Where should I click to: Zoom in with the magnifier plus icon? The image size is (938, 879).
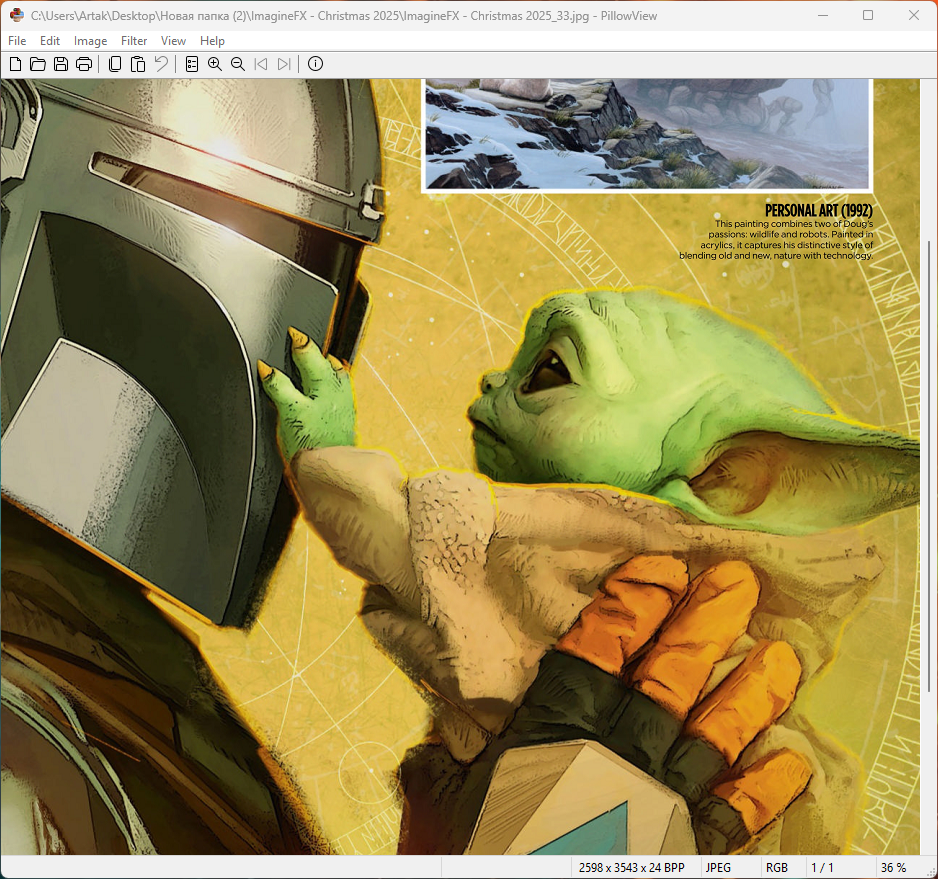(215, 64)
